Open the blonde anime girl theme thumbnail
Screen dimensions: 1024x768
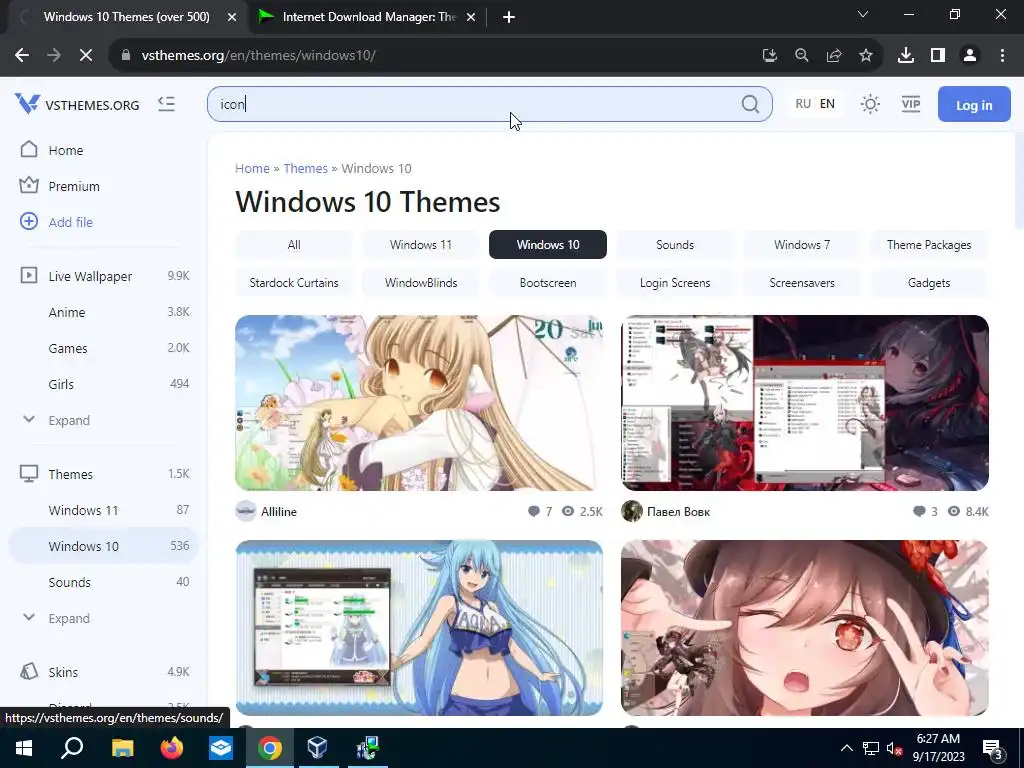419,403
